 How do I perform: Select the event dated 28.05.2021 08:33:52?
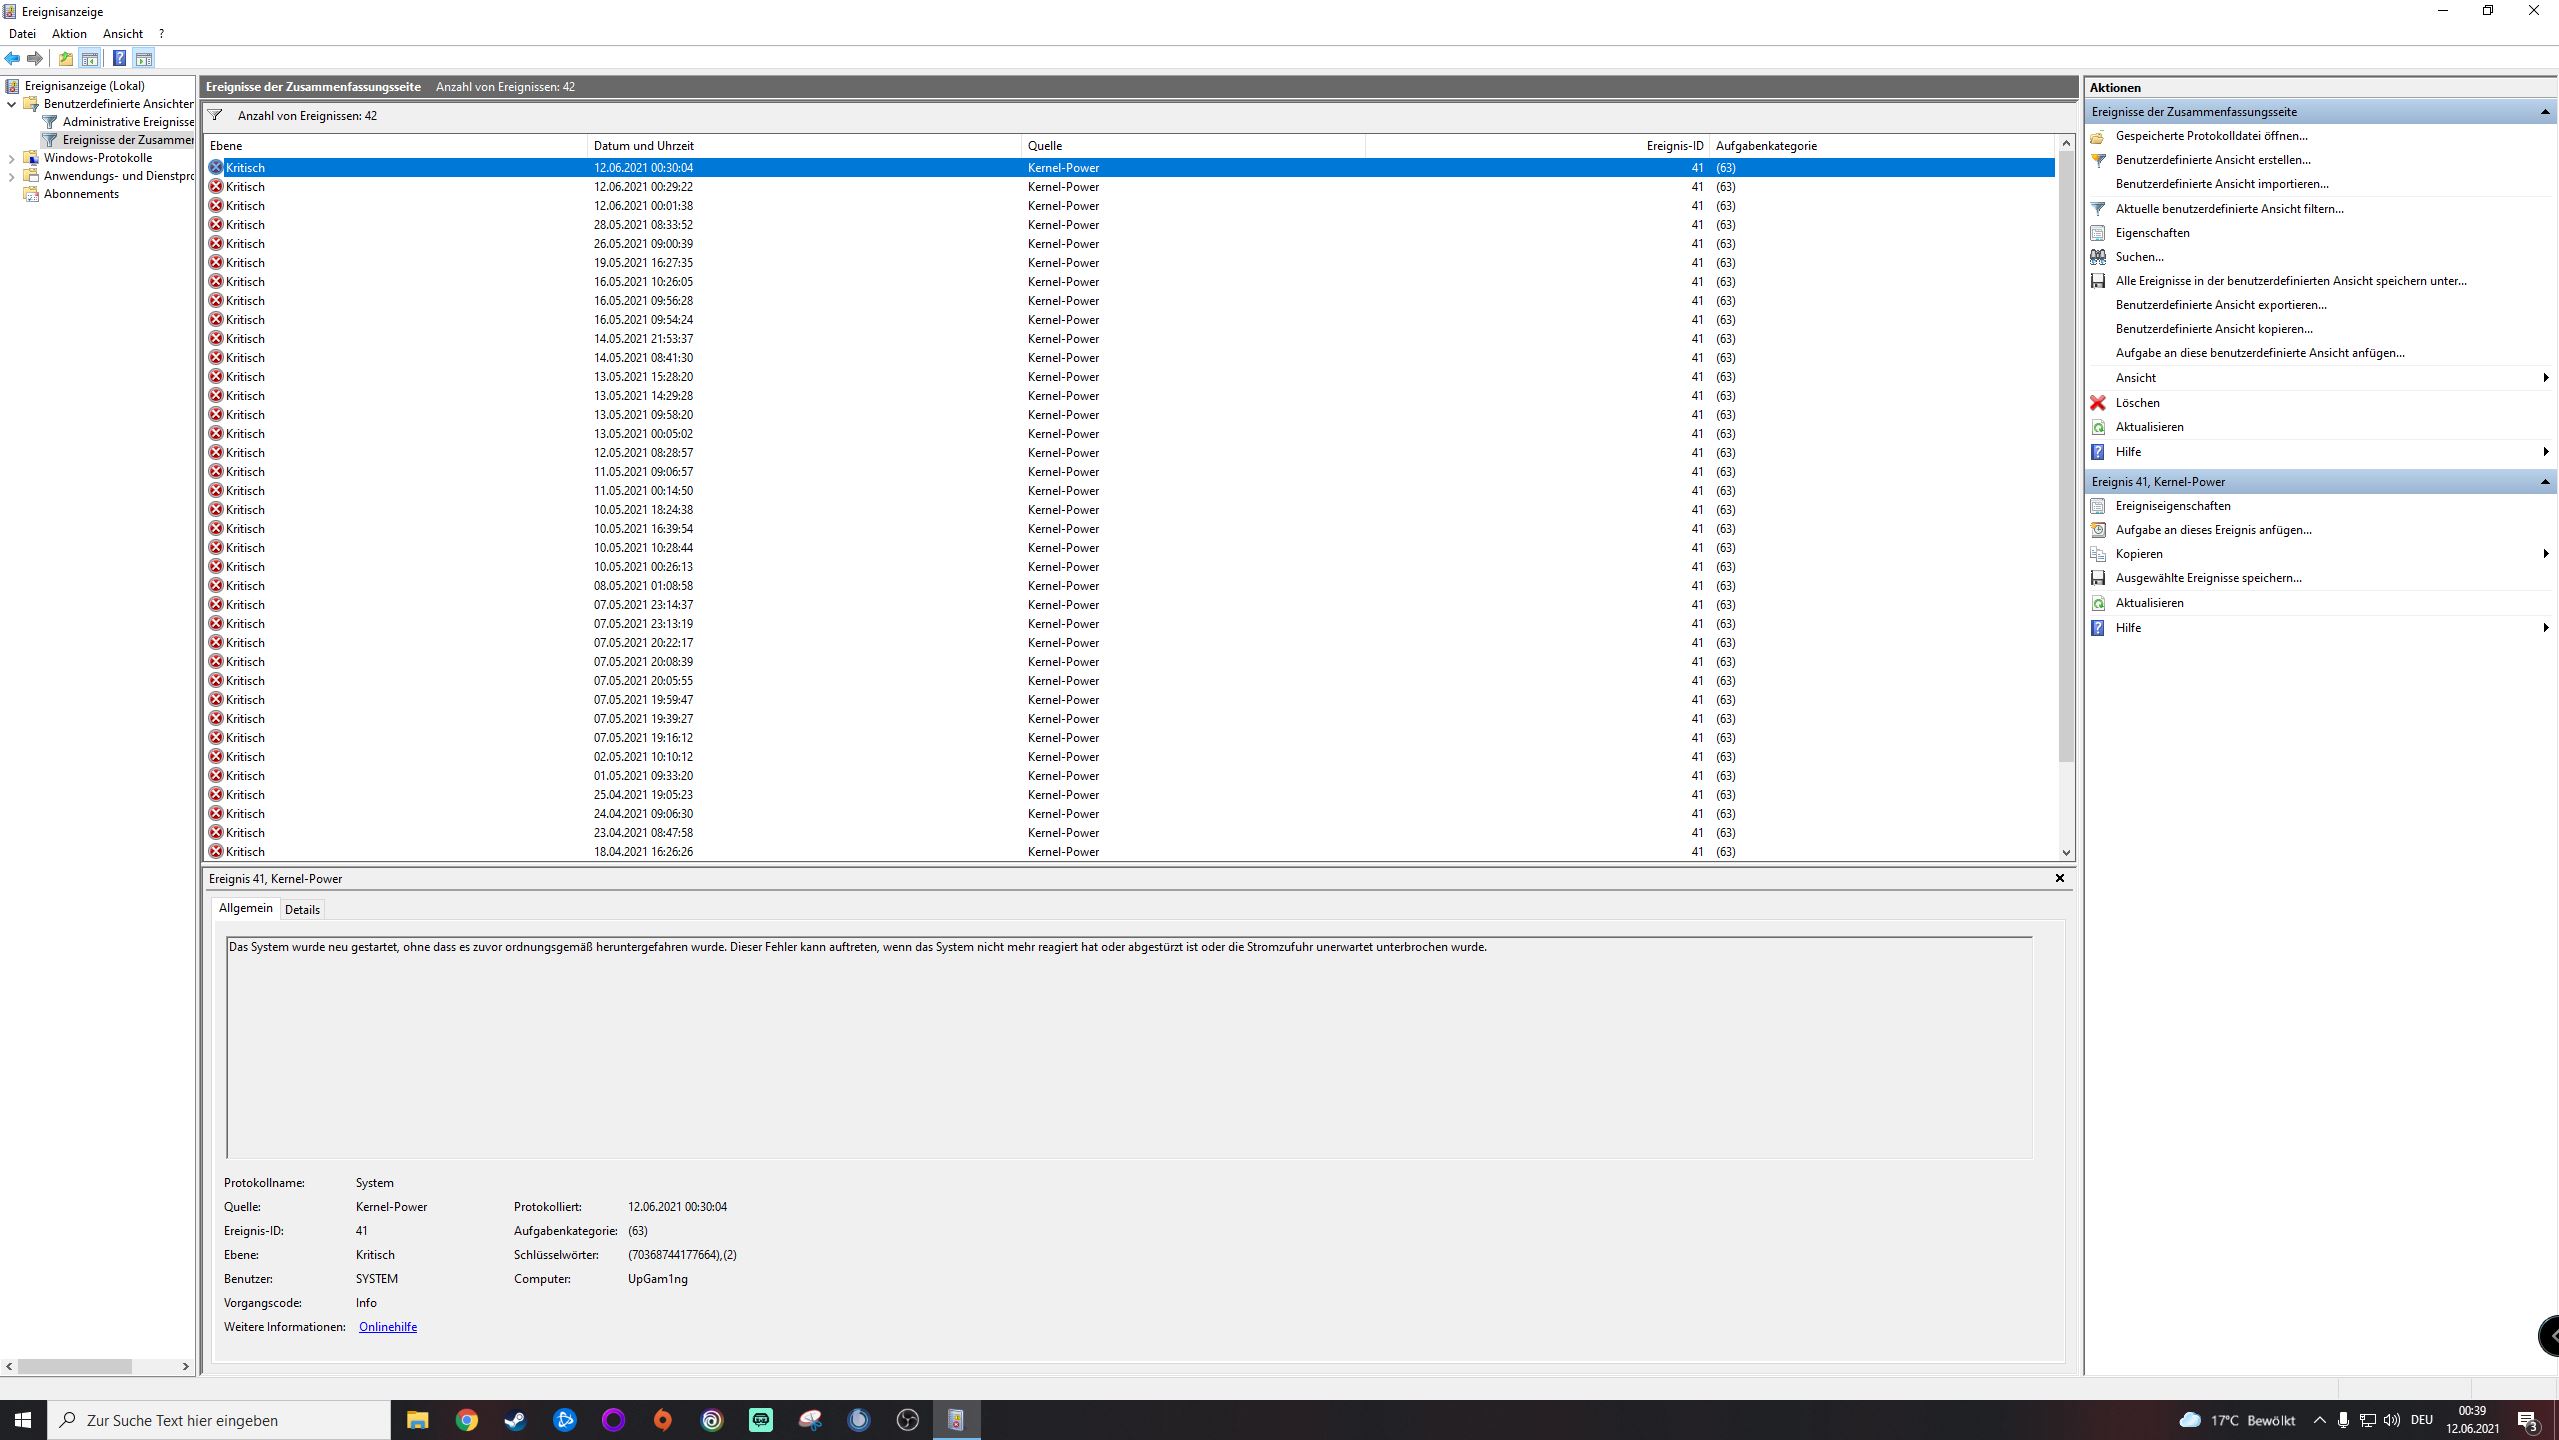tap(643, 225)
